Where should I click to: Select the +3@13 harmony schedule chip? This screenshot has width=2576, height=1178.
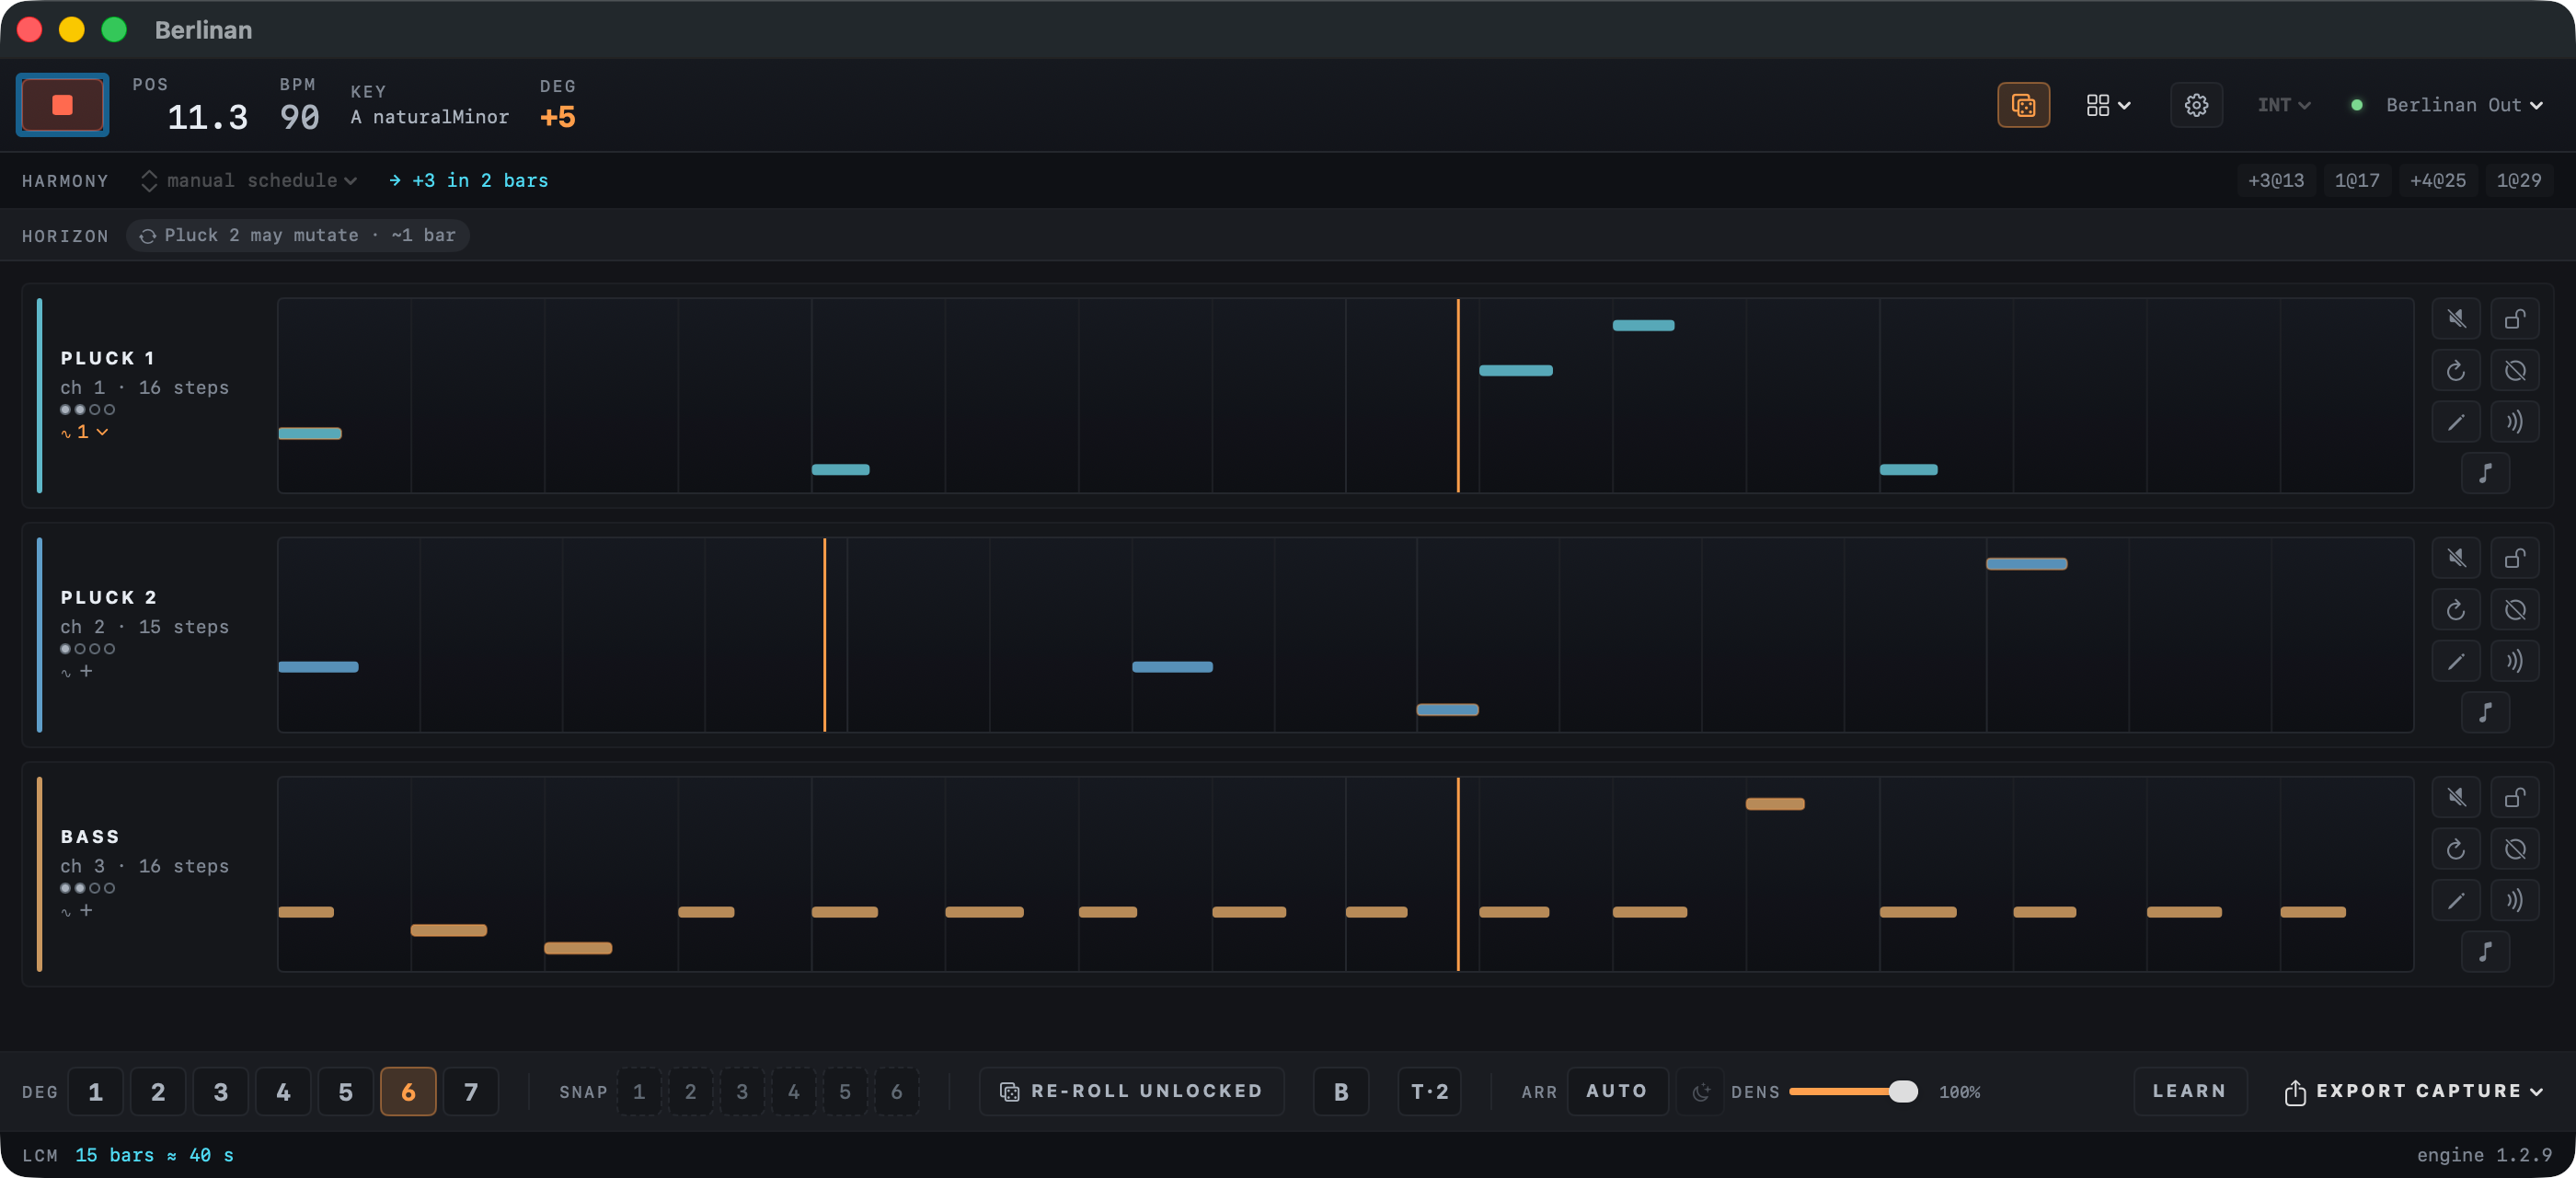point(2275,180)
